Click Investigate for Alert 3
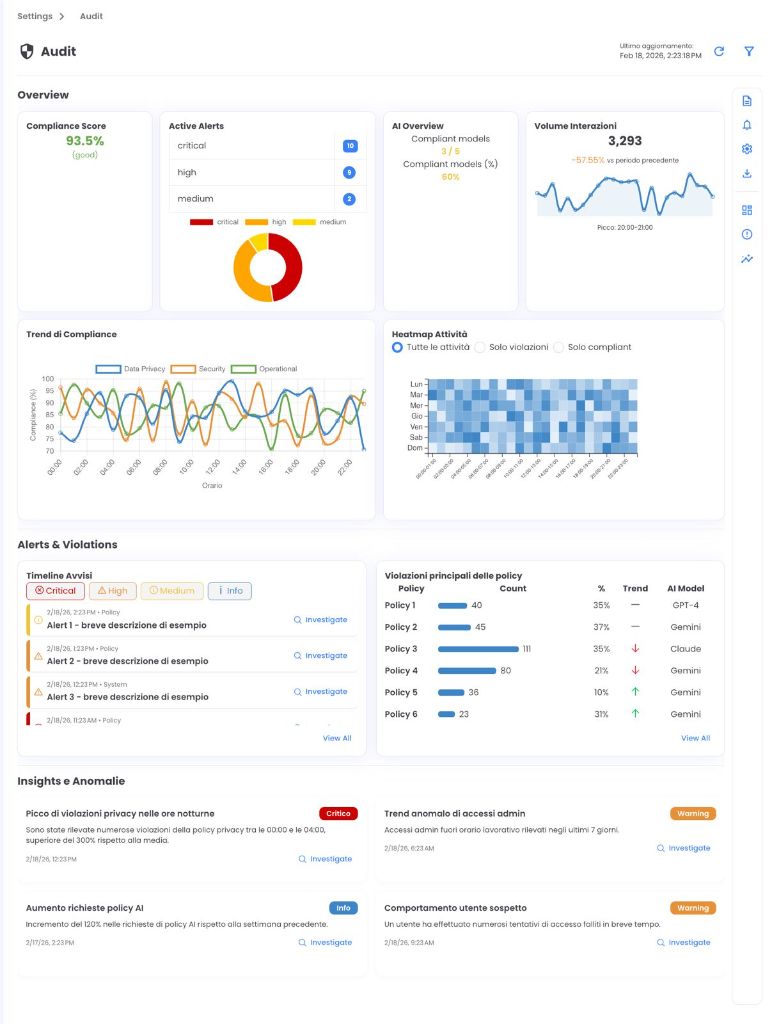This screenshot has width=772, height=1024. click(321, 692)
